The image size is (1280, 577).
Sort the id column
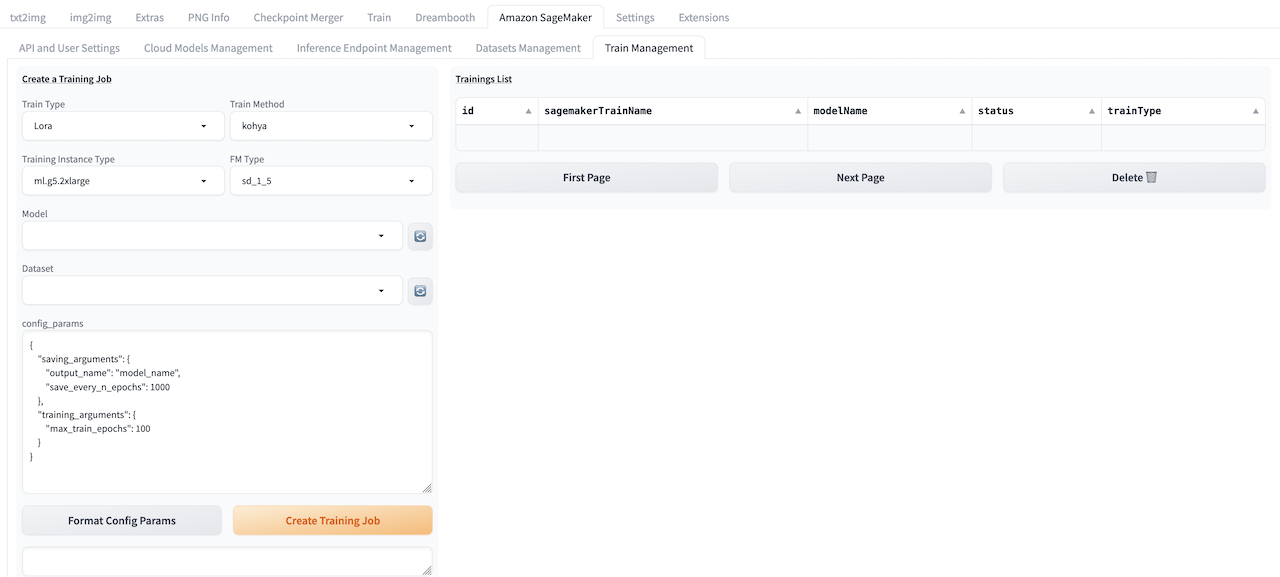pos(528,111)
